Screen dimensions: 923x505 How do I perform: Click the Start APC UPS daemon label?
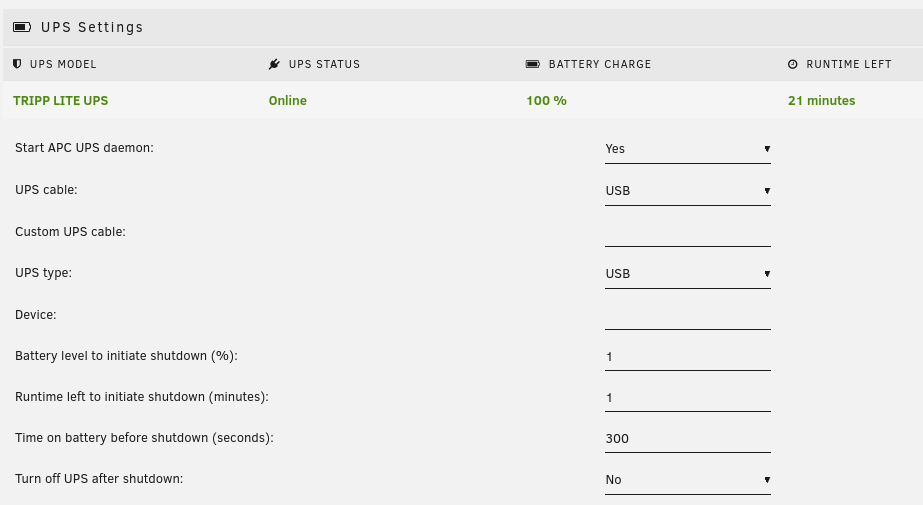(84, 148)
